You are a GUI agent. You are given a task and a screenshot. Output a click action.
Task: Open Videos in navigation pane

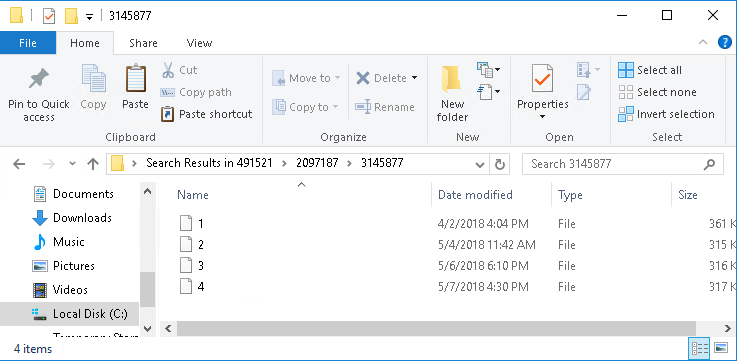point(61,290)
